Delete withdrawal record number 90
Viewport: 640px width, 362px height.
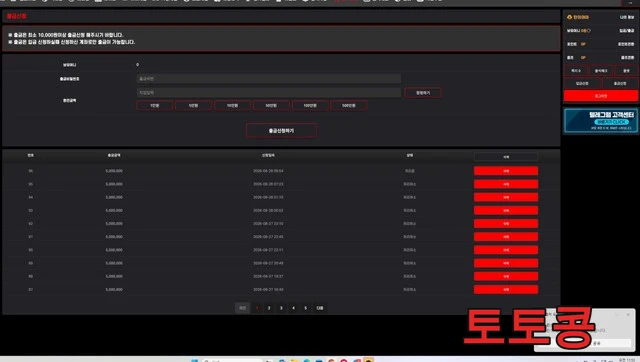click(x=506, y=250)
